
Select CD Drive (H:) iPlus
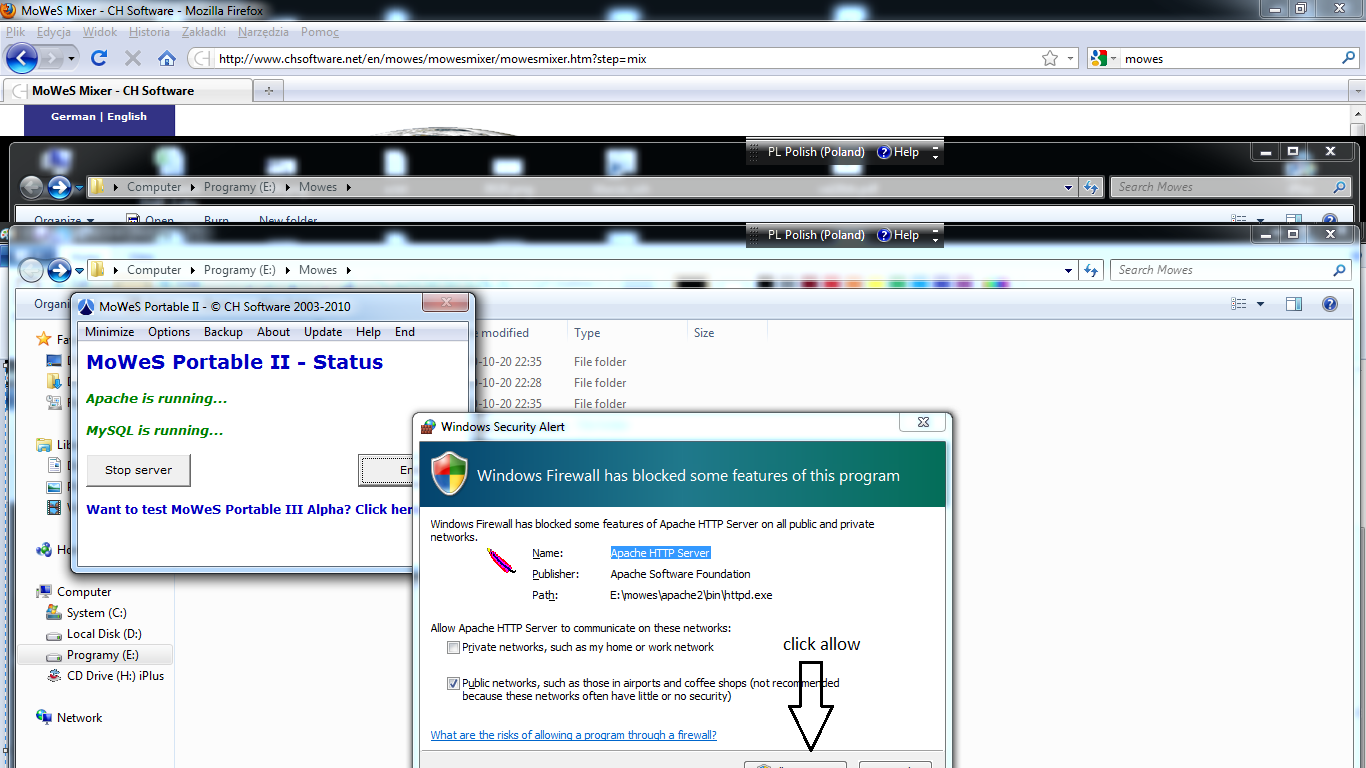click(115, 676)
